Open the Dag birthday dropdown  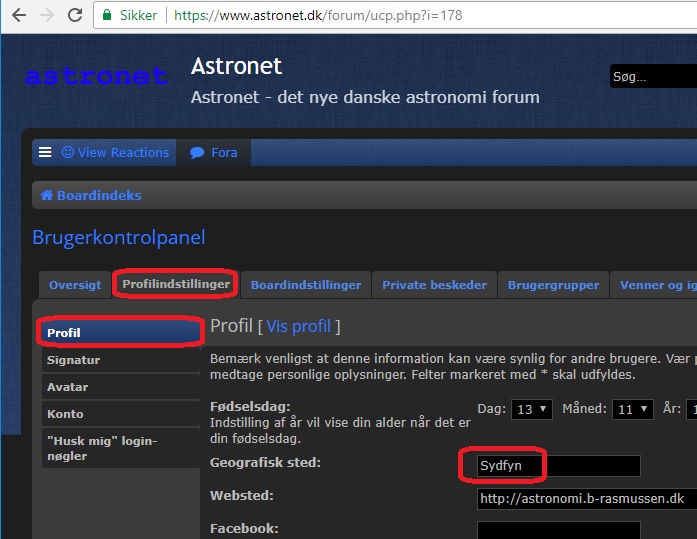532,409
